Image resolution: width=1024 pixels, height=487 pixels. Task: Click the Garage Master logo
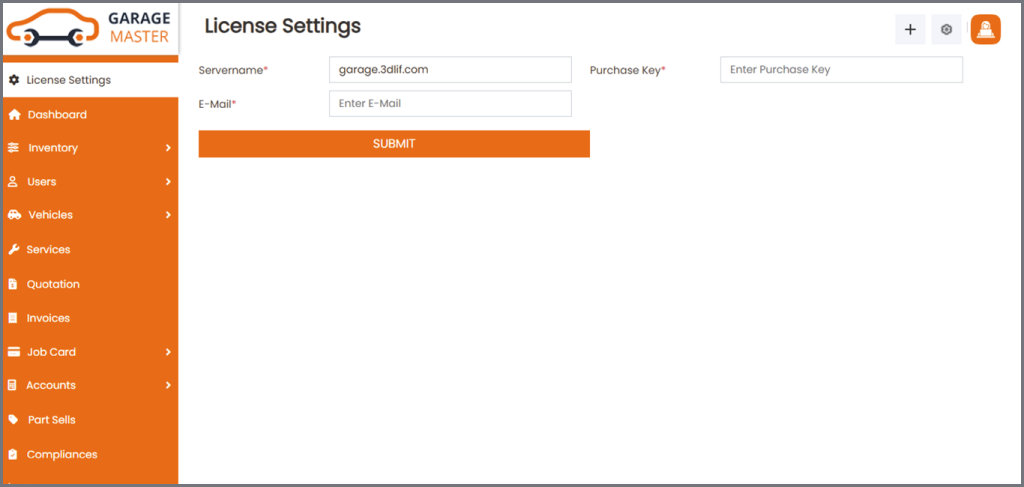90,27
